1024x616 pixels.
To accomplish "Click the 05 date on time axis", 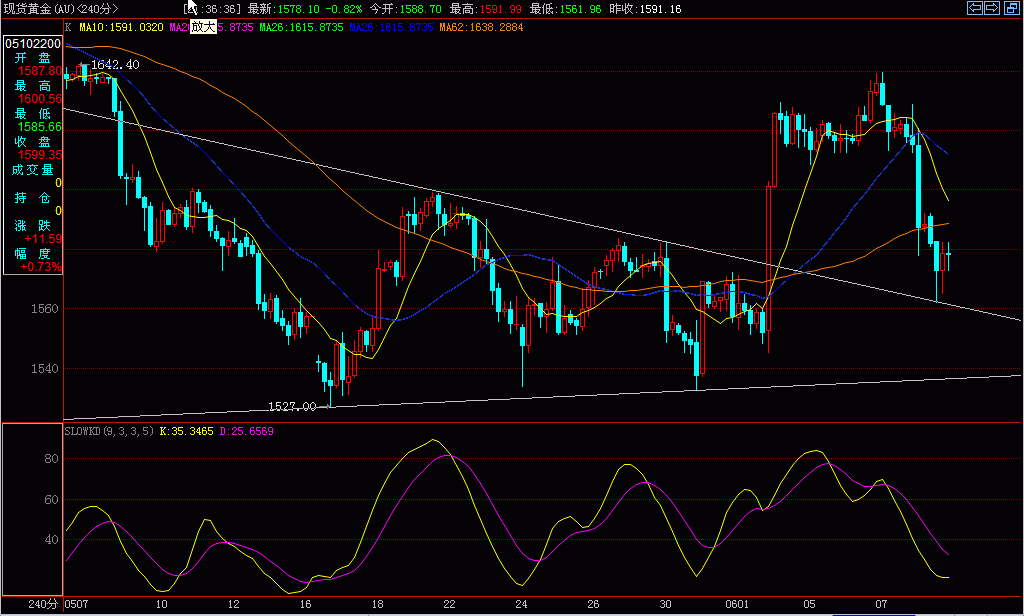I will (809, 604).
